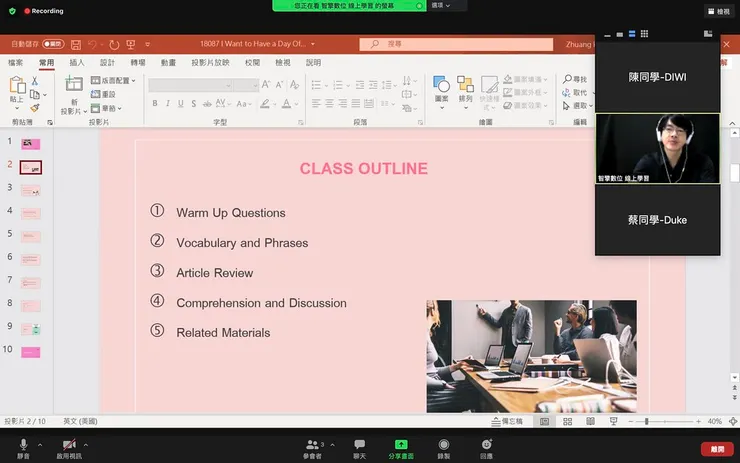Click the Reset slide (重設) button
The height and width of the screenshot is (463, 740).
[x=103, y=94]
